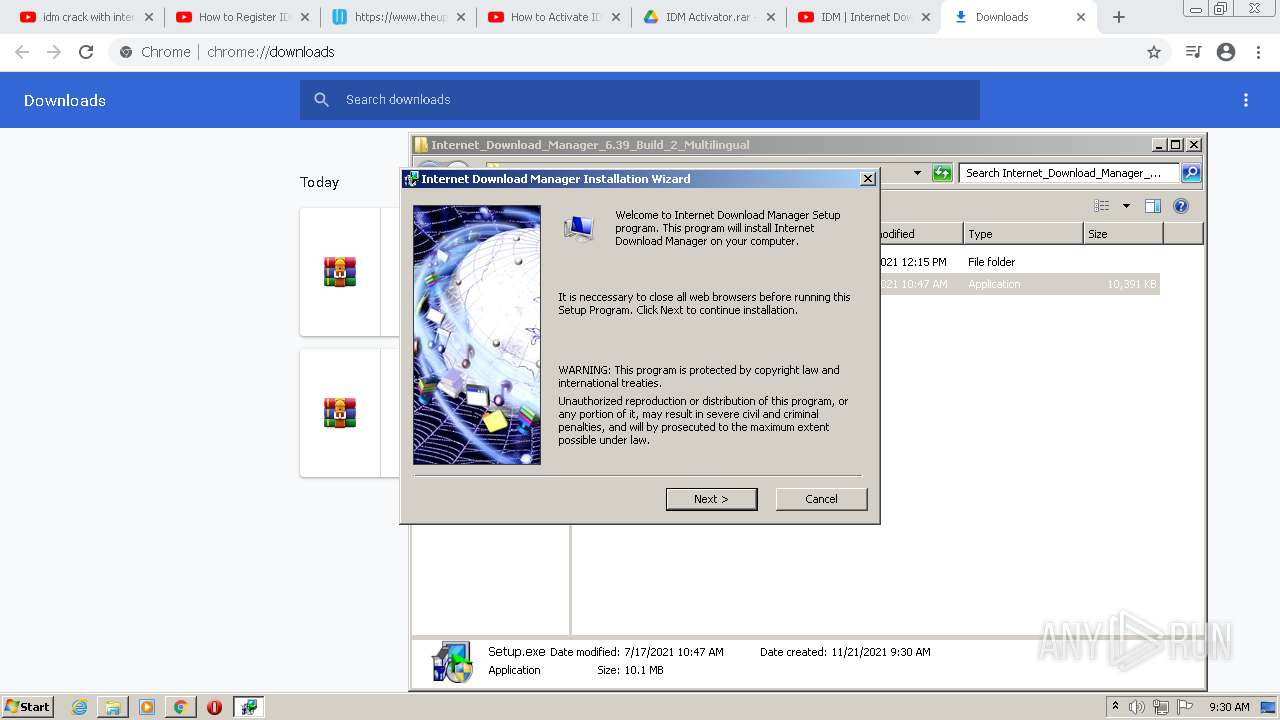Switch to Chrome from the taskbar
The width and height of the screenshot is (1280, 720).
coord(180,707)
